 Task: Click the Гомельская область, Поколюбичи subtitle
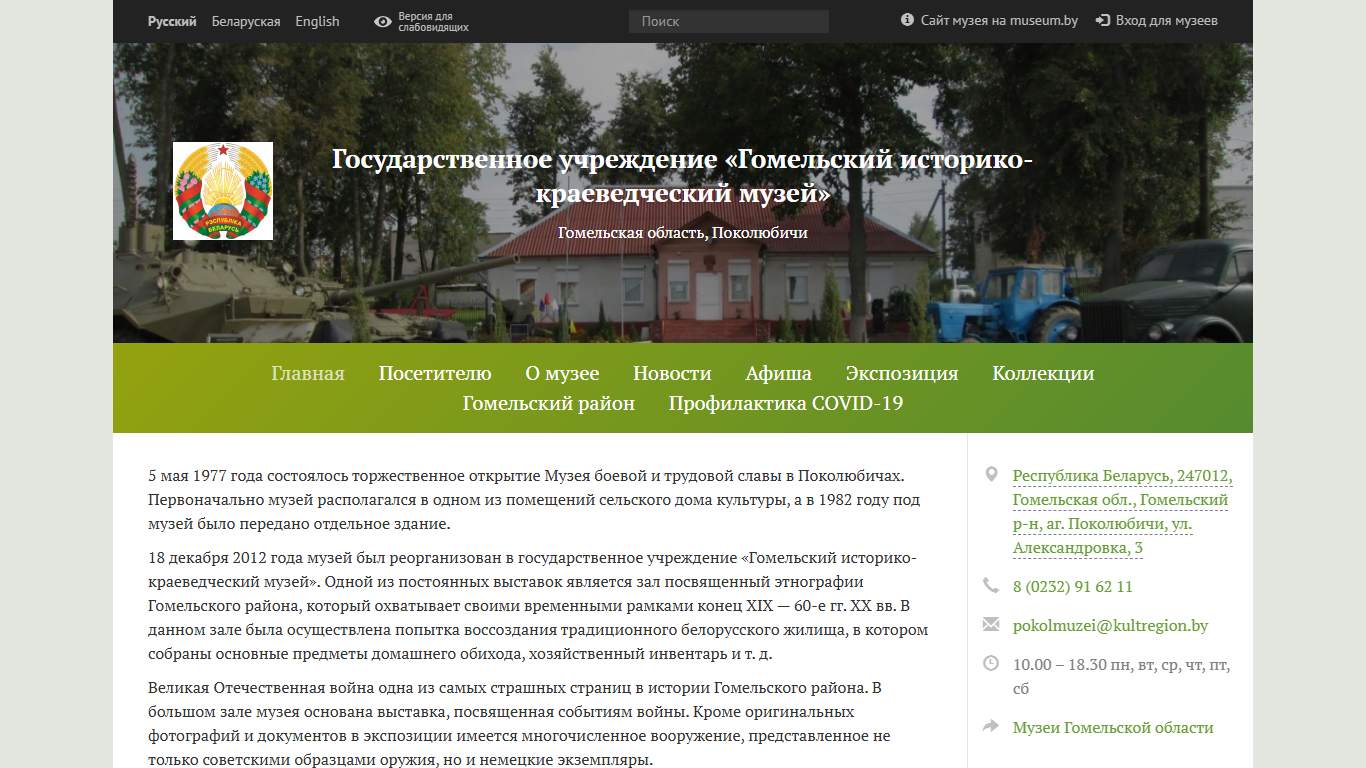click(683, 233)
